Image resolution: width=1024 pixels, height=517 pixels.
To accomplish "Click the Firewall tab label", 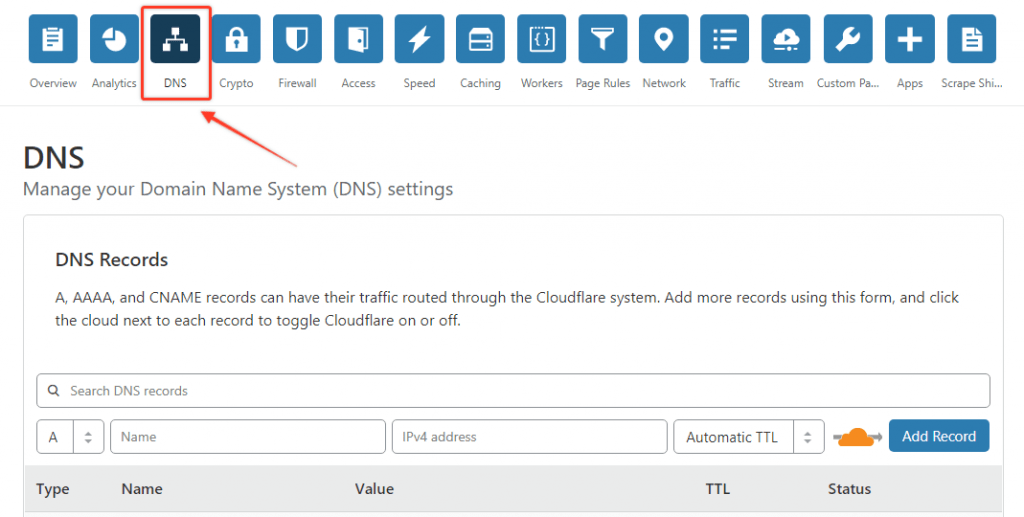I will 297,83.
